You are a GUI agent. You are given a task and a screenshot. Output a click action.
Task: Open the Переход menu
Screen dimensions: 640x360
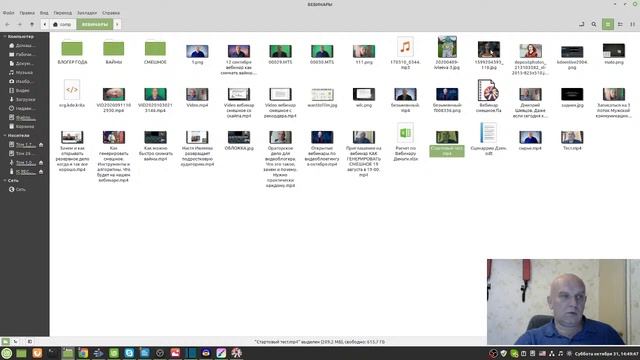click(62, 13)
